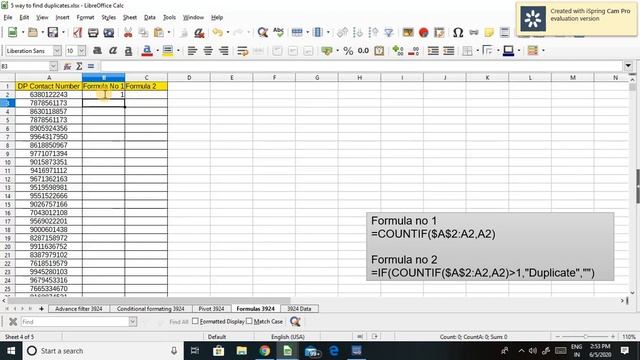Image resolution: width=640 pixels, height=360 pixels.
Task: Open the File menu
Action: click(x=8, y=17)
